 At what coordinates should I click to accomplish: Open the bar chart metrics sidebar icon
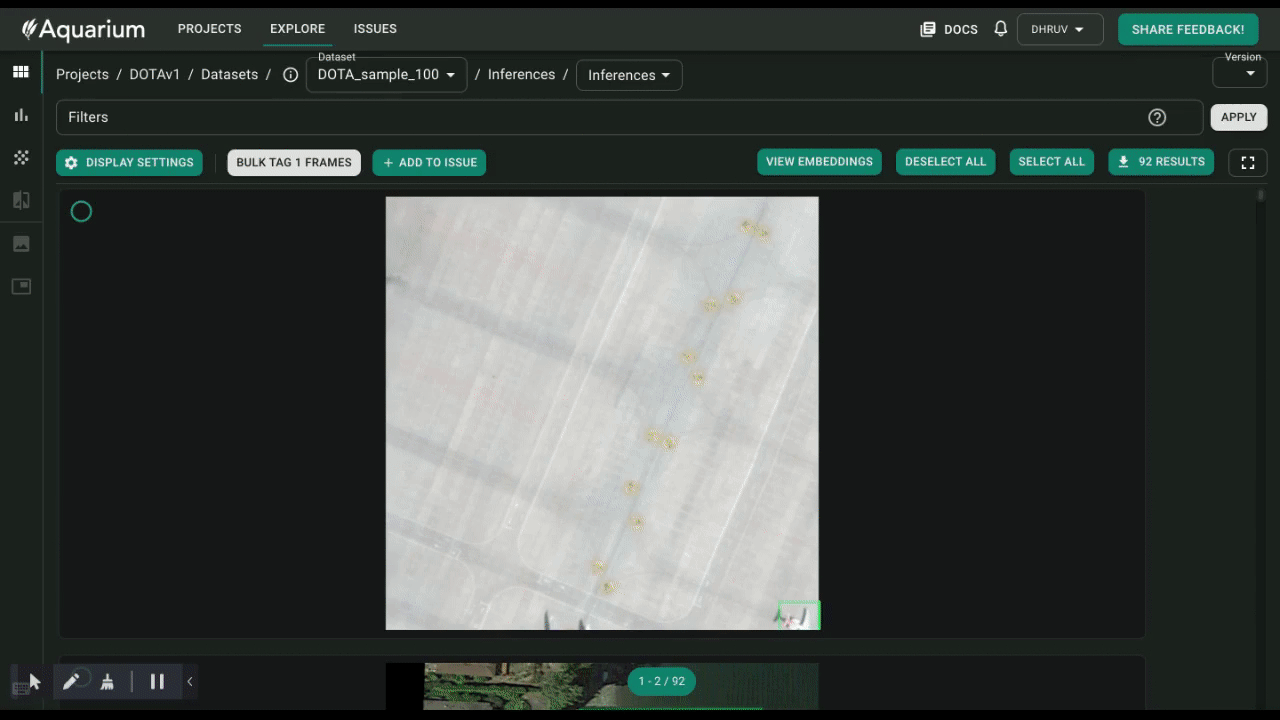click(x=21, y=115)
